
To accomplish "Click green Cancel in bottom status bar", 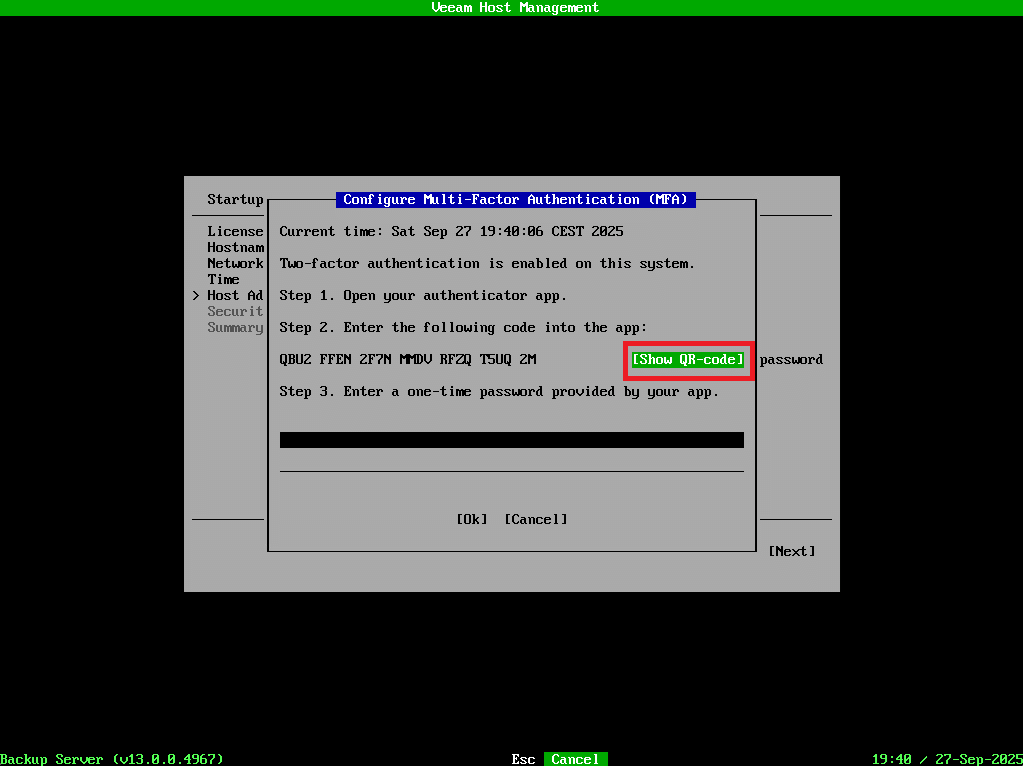I will click(x=575, y=759).
